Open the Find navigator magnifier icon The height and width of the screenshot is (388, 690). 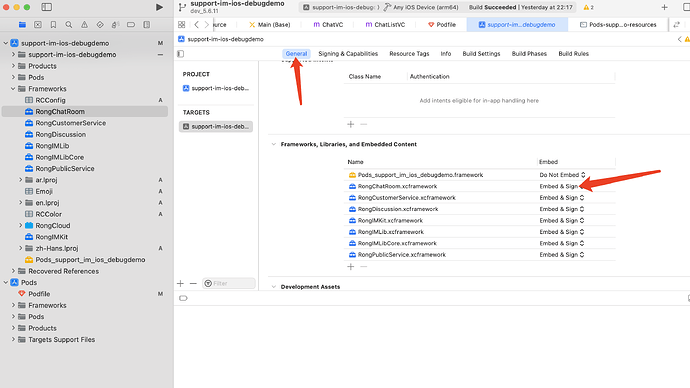[x=69, y=25]
